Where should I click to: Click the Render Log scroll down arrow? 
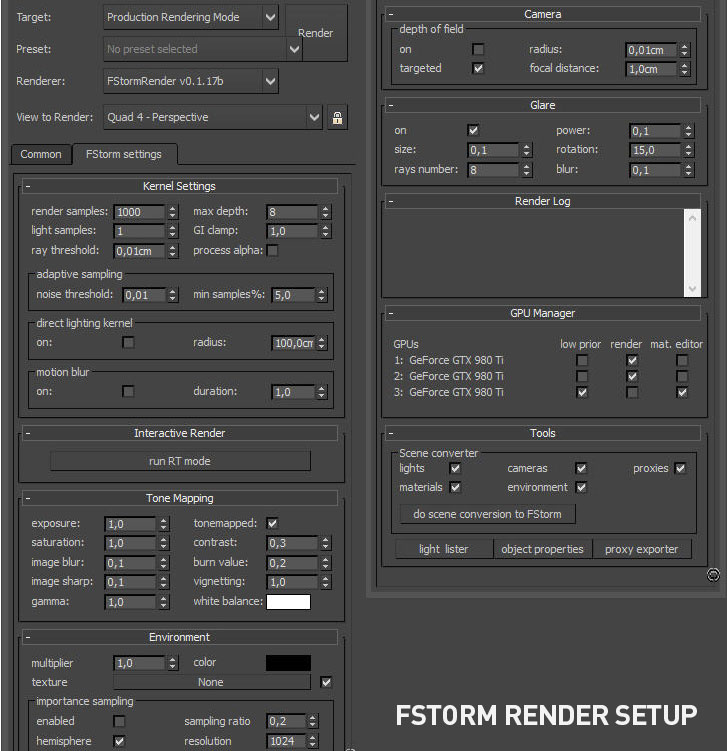click(693, 289)
